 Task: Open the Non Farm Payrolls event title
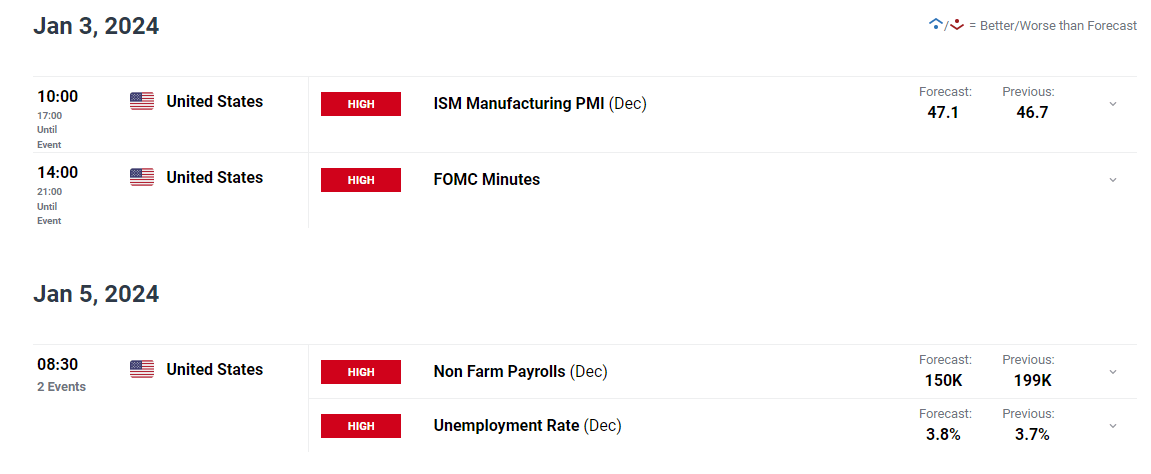pyautogui.click(x=500, y=371)
